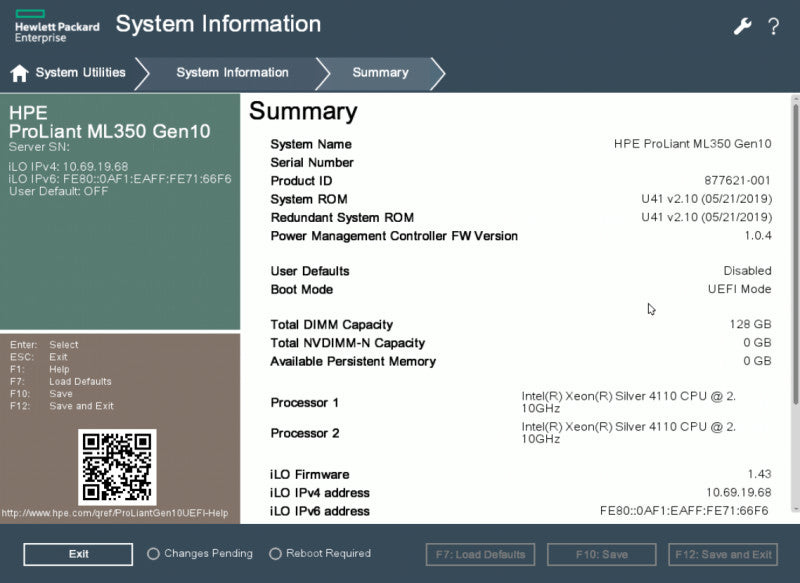Click Product ID value 877621-001
Image resolution: width=800 pixels, height=583 pixels.
pyautogui.click(x=737, y=181)
